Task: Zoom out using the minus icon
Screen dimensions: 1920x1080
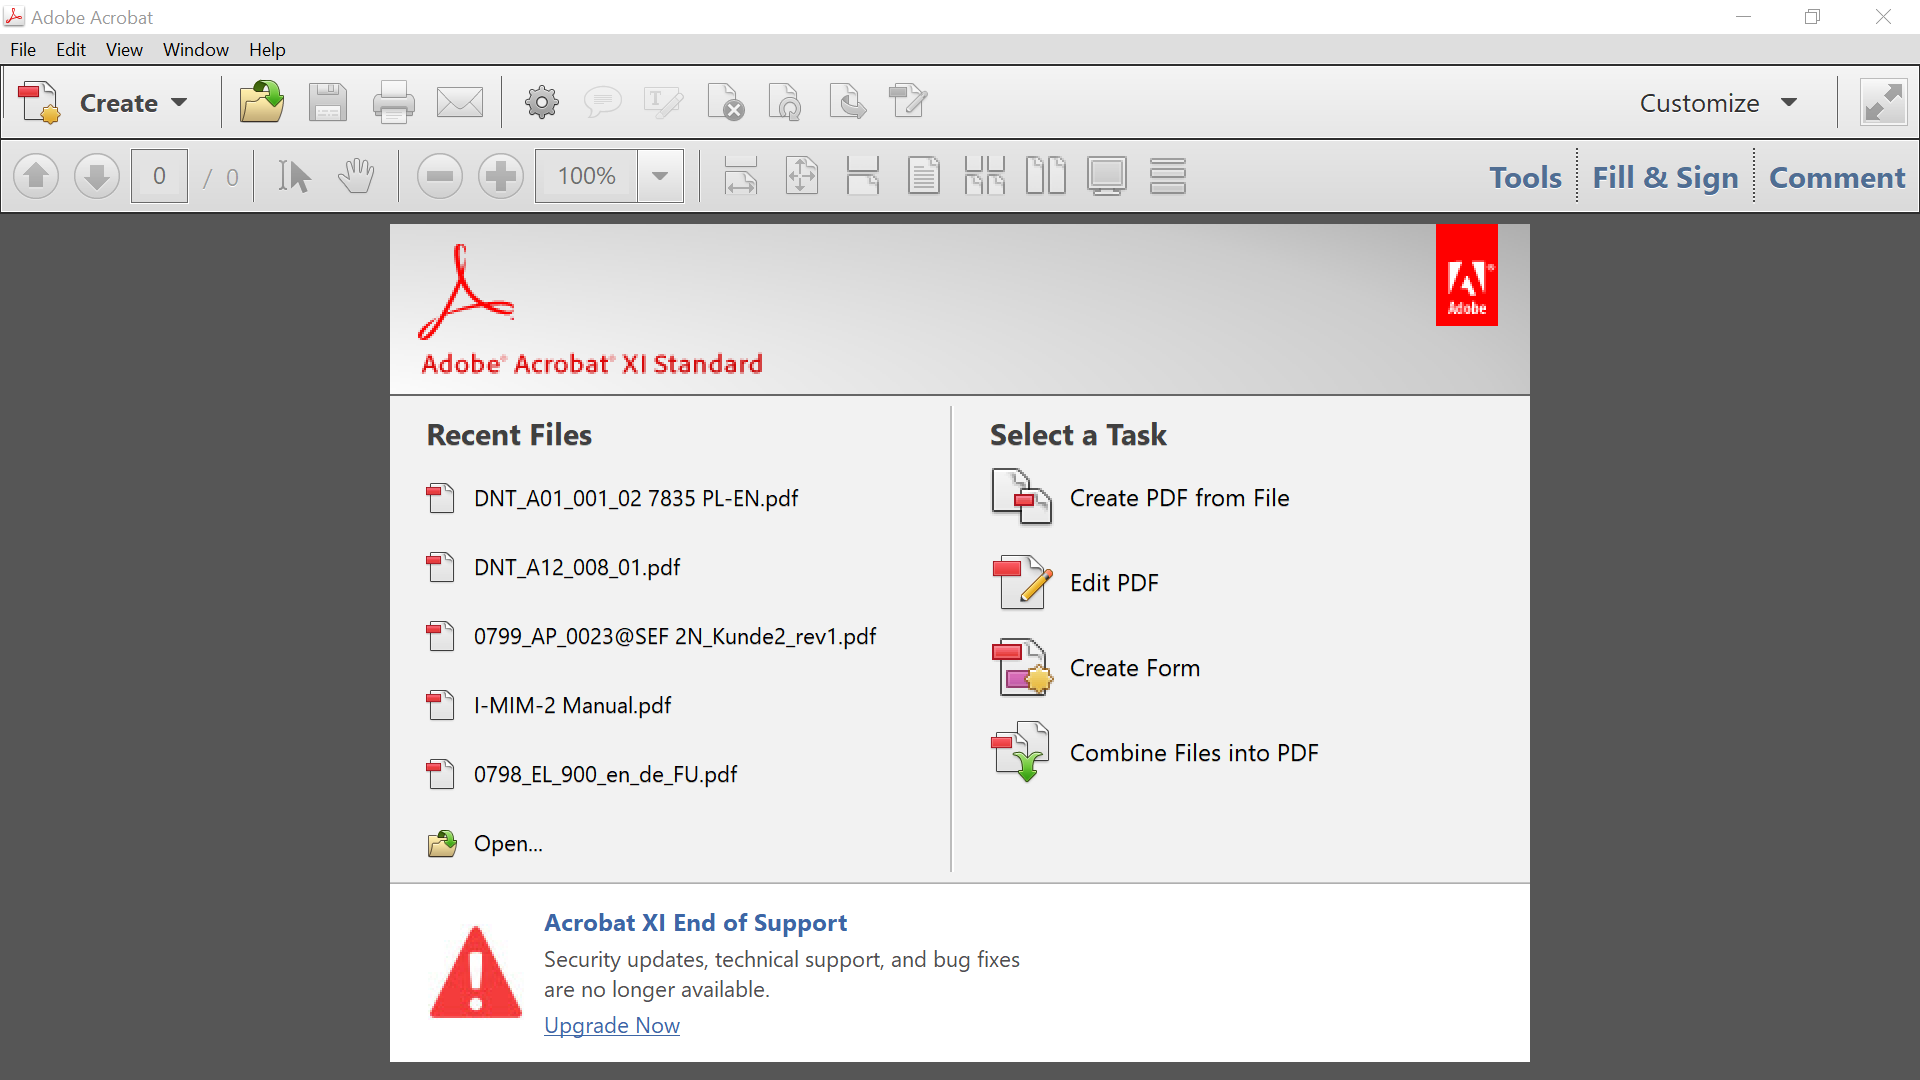Action: 440,175
